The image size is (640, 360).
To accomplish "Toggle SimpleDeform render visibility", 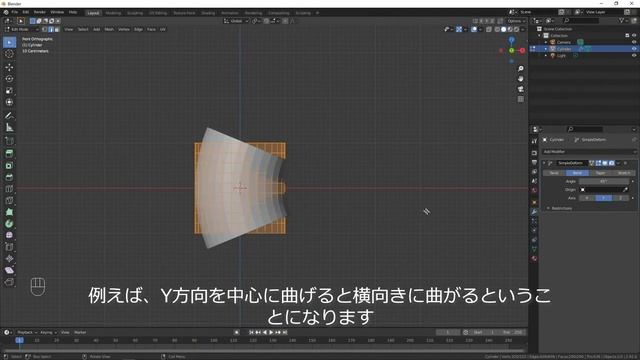I will pos(611,163).
